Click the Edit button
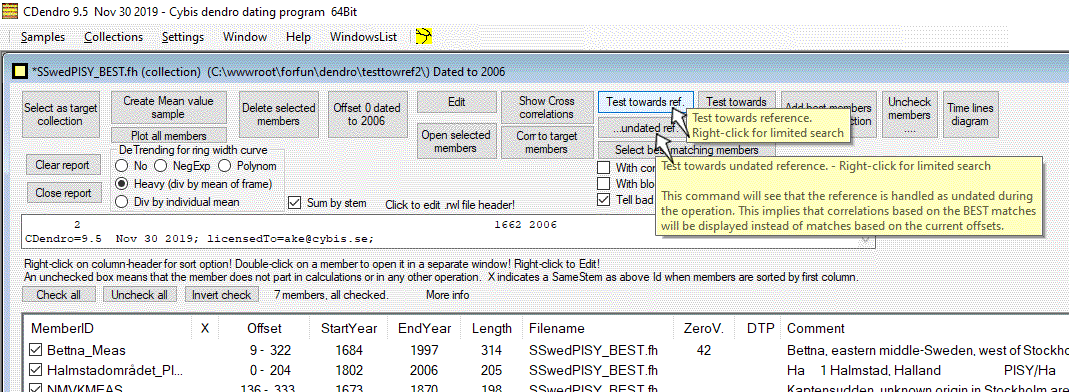This screenshot has height=392, width=1069. 456,102
